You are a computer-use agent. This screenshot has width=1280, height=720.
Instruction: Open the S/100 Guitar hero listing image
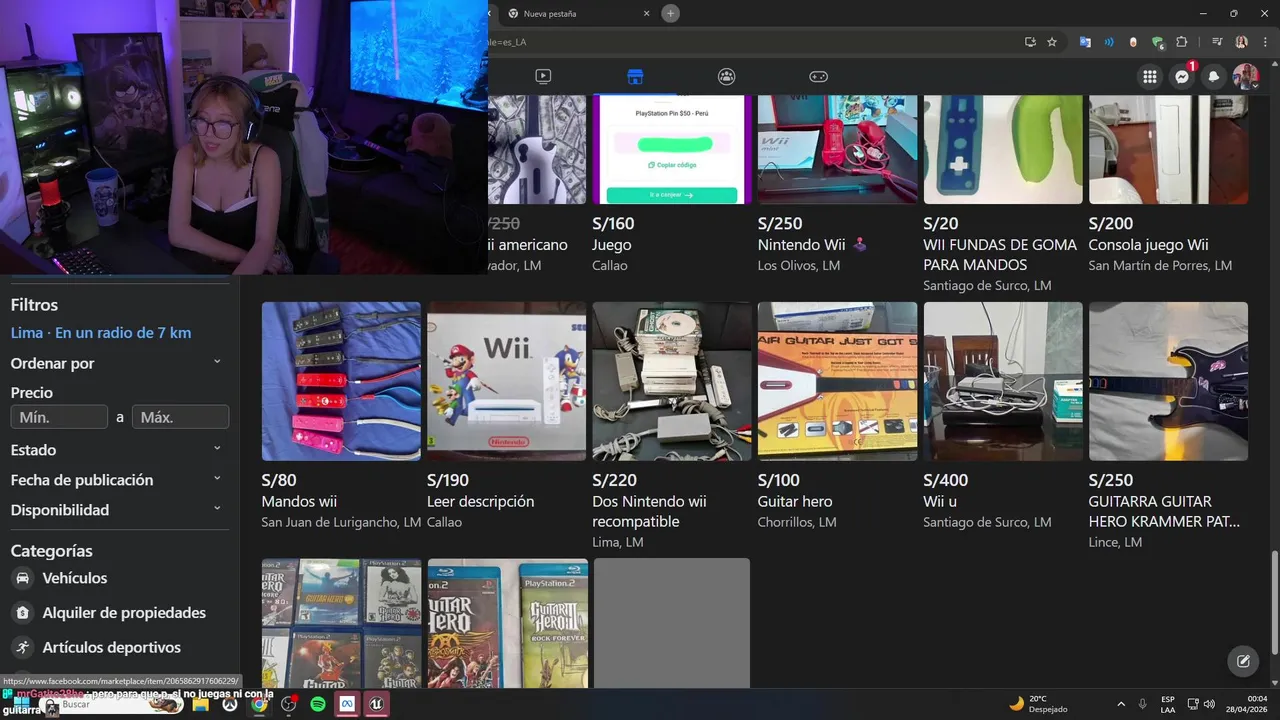[x=837, y=381]
